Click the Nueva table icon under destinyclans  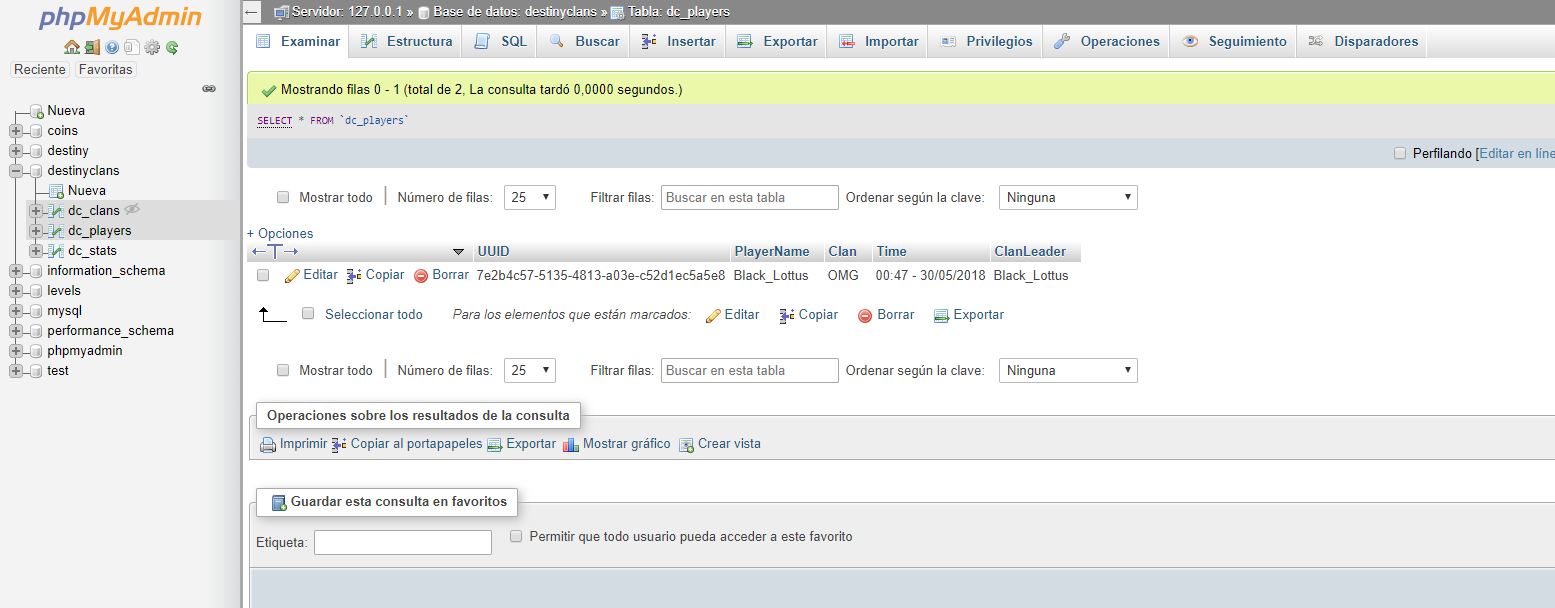[56, 191]
